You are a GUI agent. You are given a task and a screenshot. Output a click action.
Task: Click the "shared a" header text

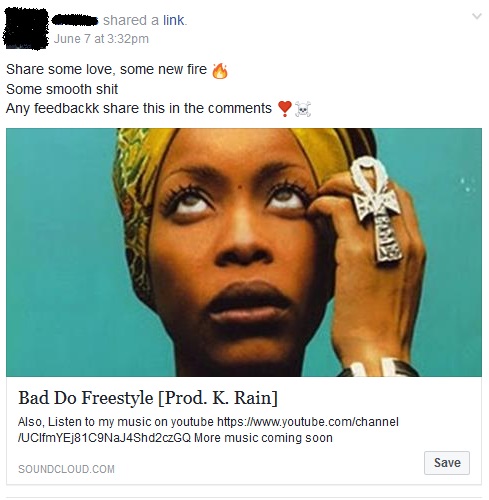pos(131,20)
